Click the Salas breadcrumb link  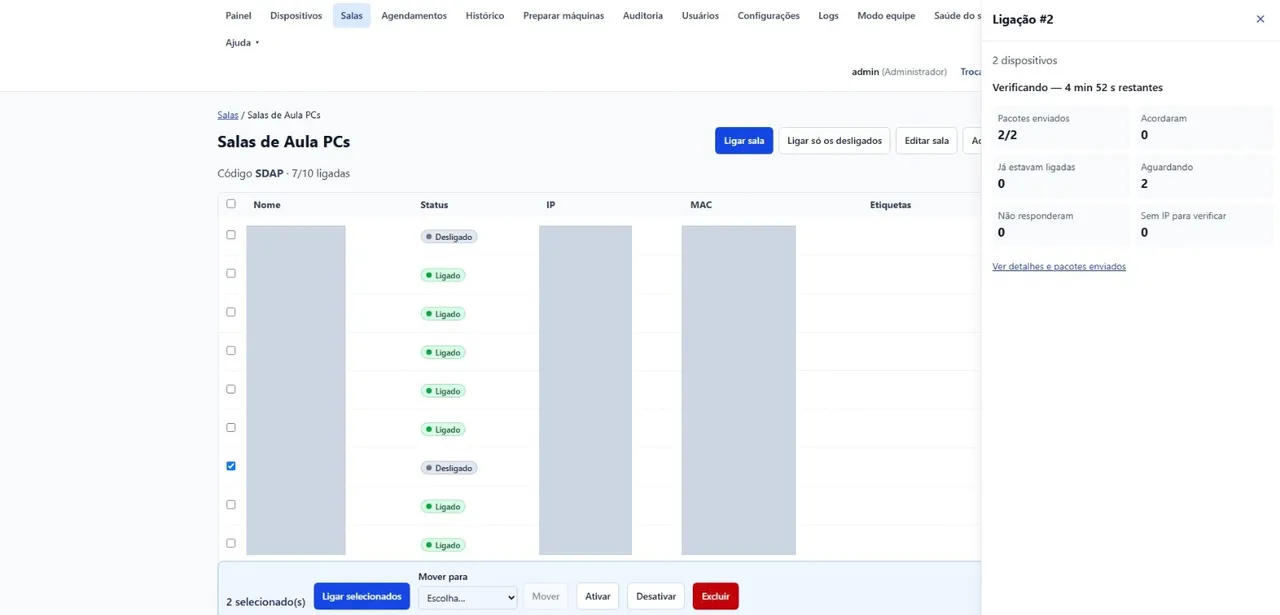228,115
